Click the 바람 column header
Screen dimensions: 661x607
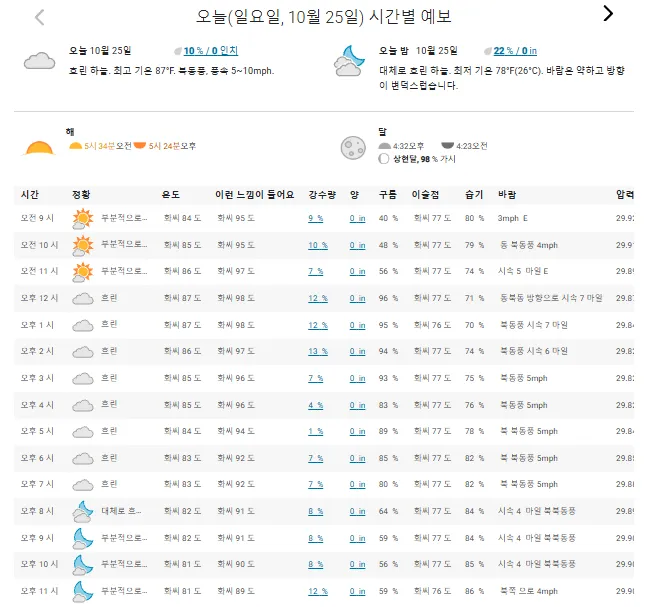pos(507,195)
